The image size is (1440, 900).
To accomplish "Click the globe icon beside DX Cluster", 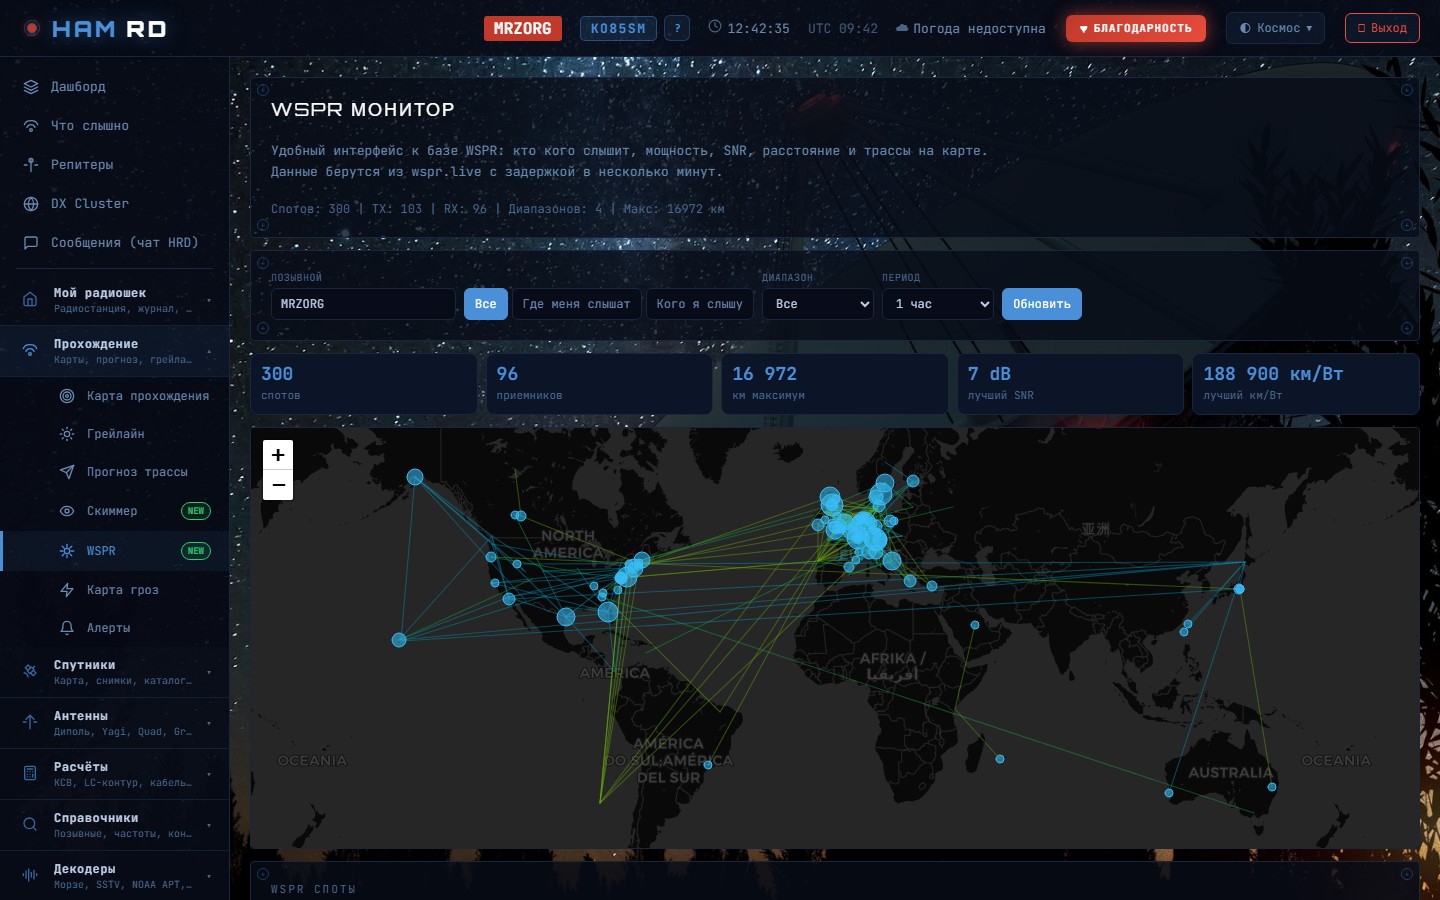I will click(x=31, y=204).
